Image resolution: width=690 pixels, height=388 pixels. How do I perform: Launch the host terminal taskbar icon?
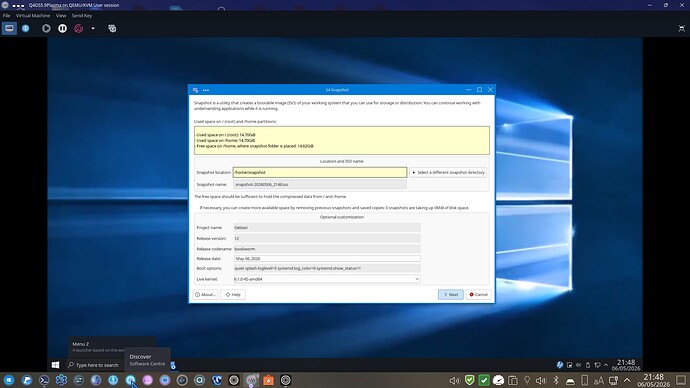[x=44, y=380]
